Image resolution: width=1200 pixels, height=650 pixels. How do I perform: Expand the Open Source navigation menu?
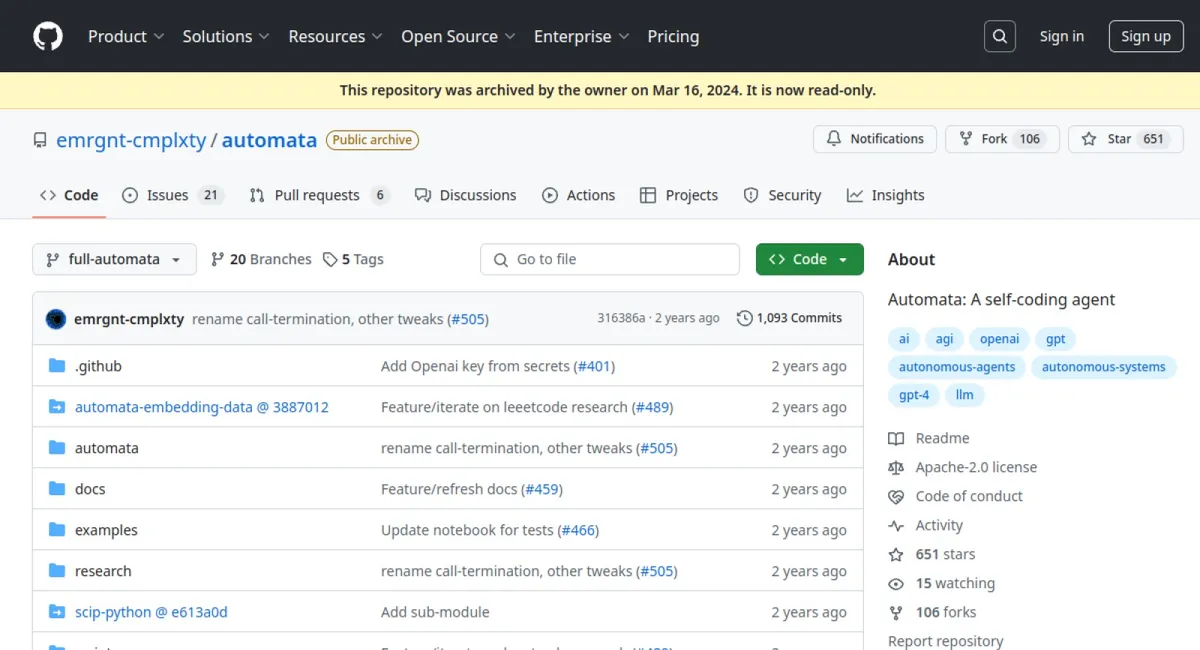coord(458,36)
